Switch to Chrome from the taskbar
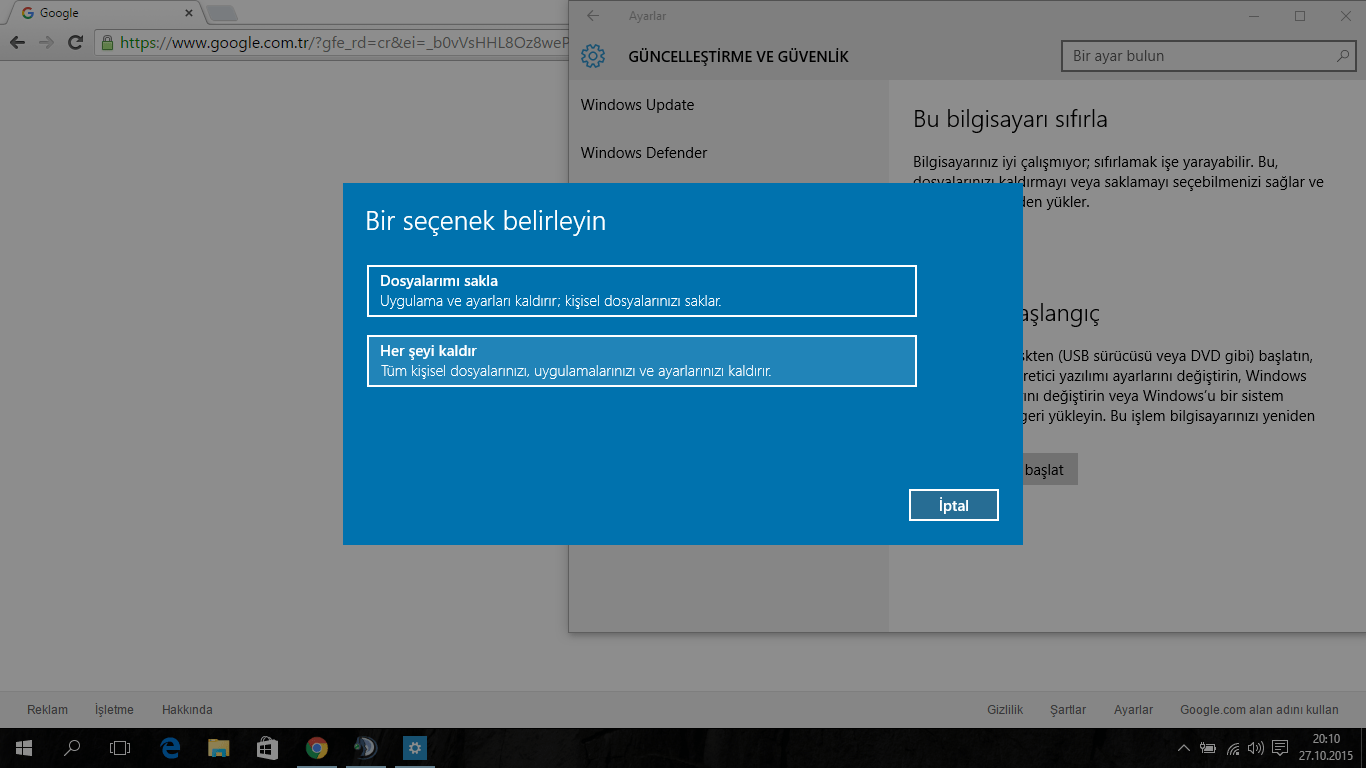The image size is (1366, 768). pyautogui.click(x=316, y=748)
